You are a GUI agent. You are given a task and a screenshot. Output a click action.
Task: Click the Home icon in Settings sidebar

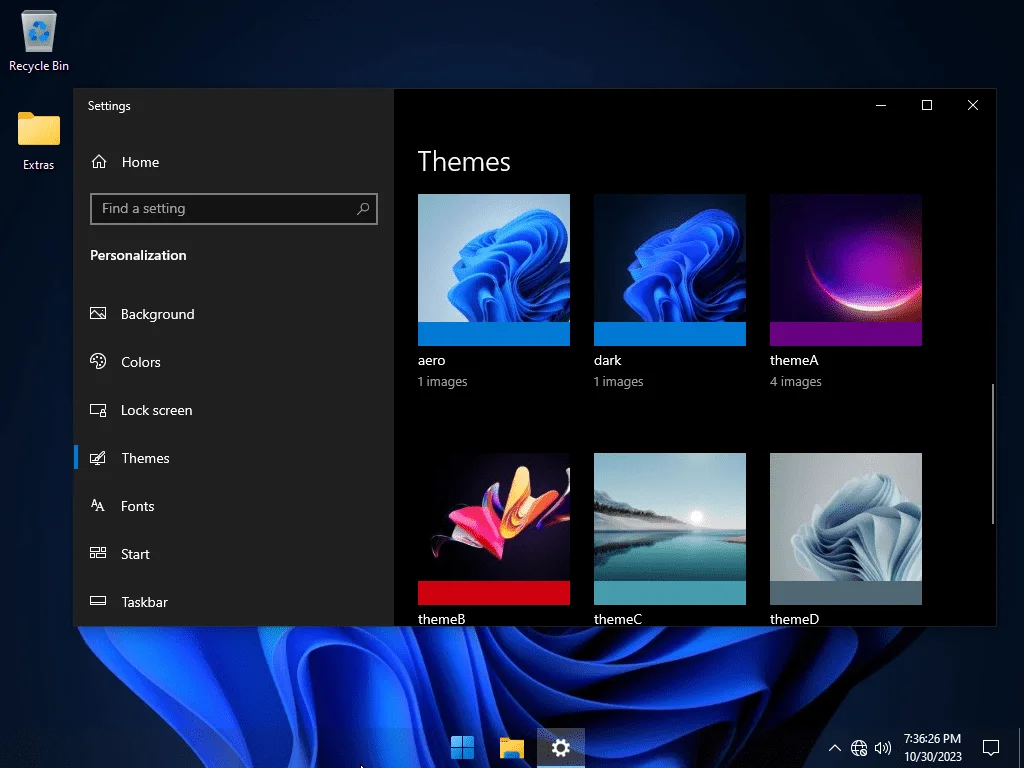pyautogui.click(x=99, y=161)
